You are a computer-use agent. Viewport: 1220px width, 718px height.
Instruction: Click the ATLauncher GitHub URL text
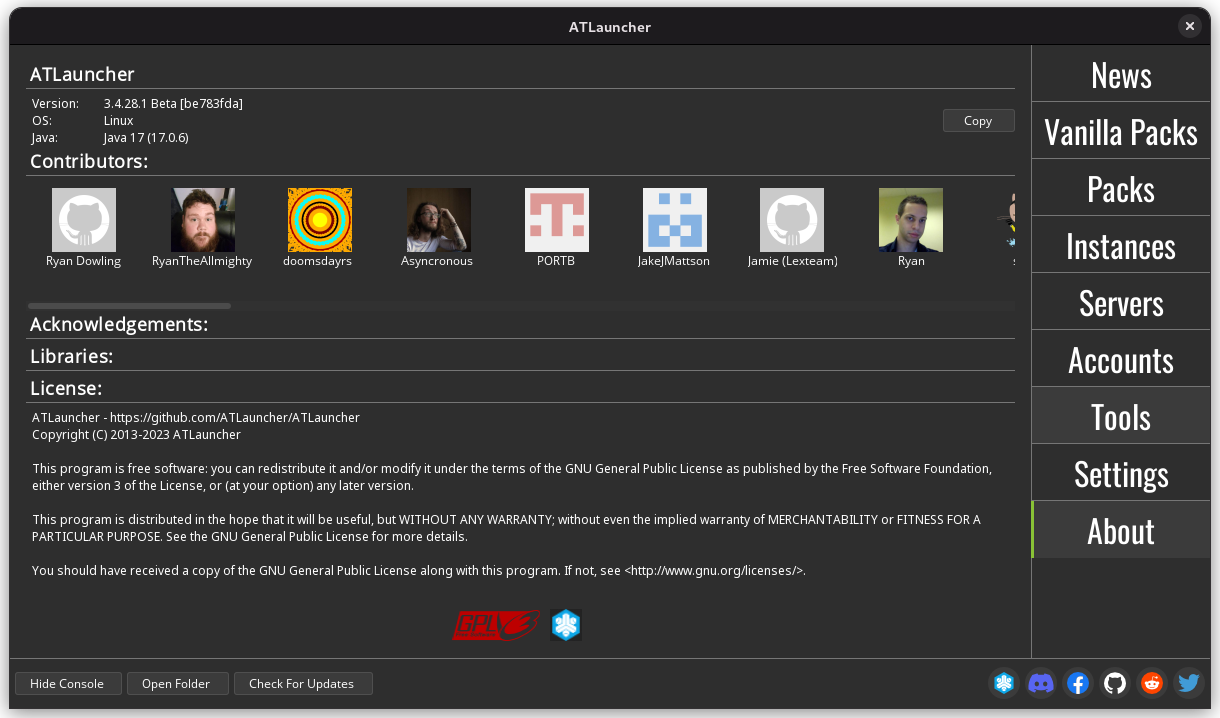[x=234, y=417]
